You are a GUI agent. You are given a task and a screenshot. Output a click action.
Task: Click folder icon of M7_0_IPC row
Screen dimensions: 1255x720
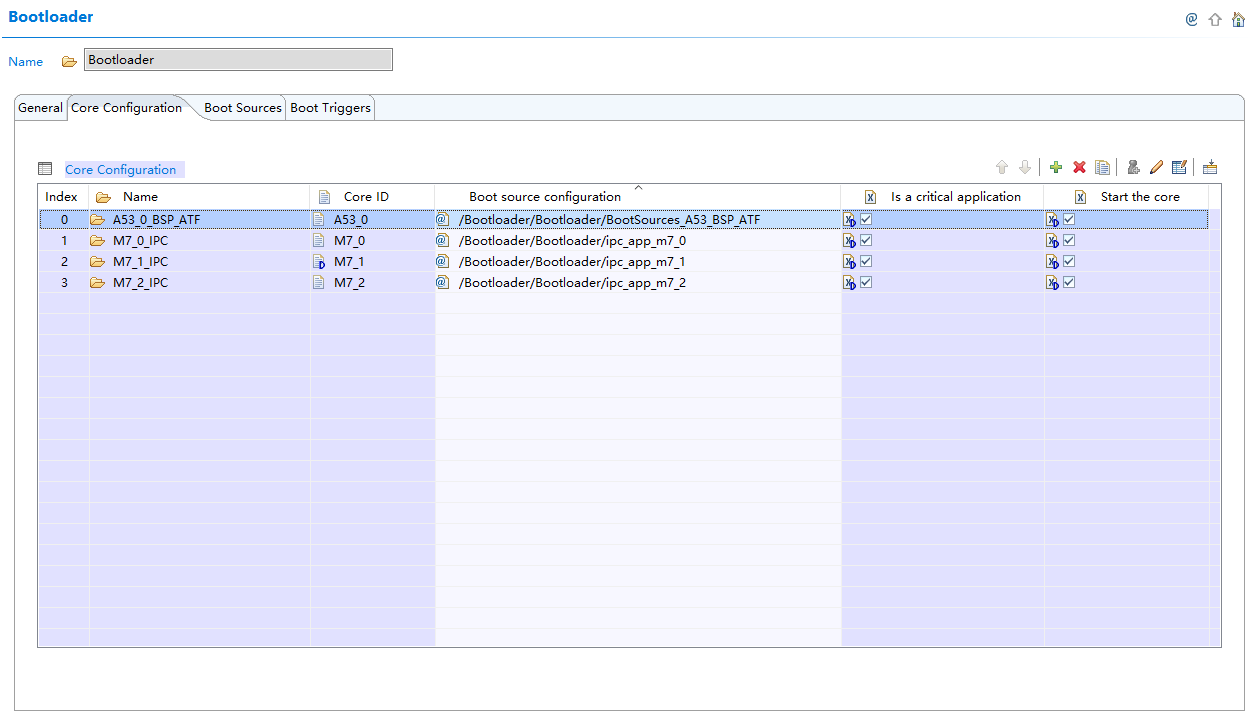(x=98, y=241)
